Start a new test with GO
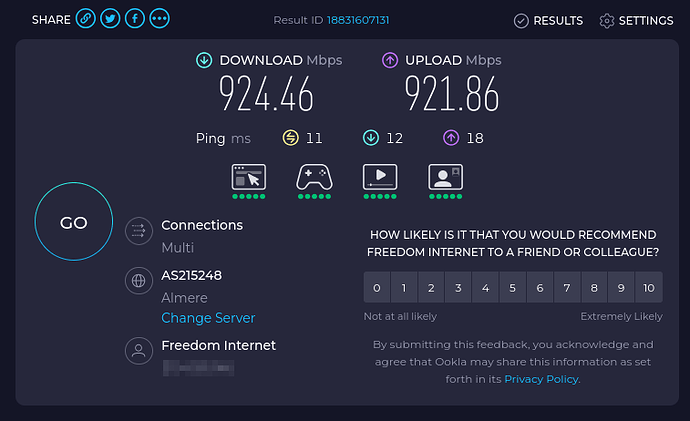This screenshot has height=421, width=690. click(x=73, y=222)
